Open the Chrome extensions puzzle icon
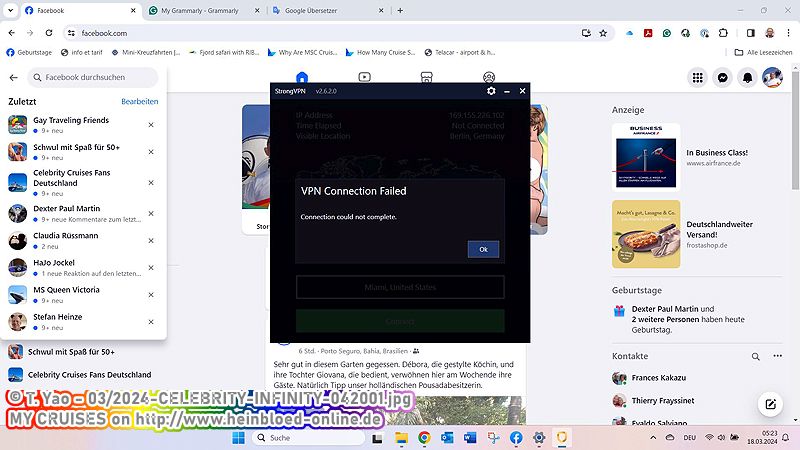The height and width of the screenshot is (450, 800). click(723, 33)
